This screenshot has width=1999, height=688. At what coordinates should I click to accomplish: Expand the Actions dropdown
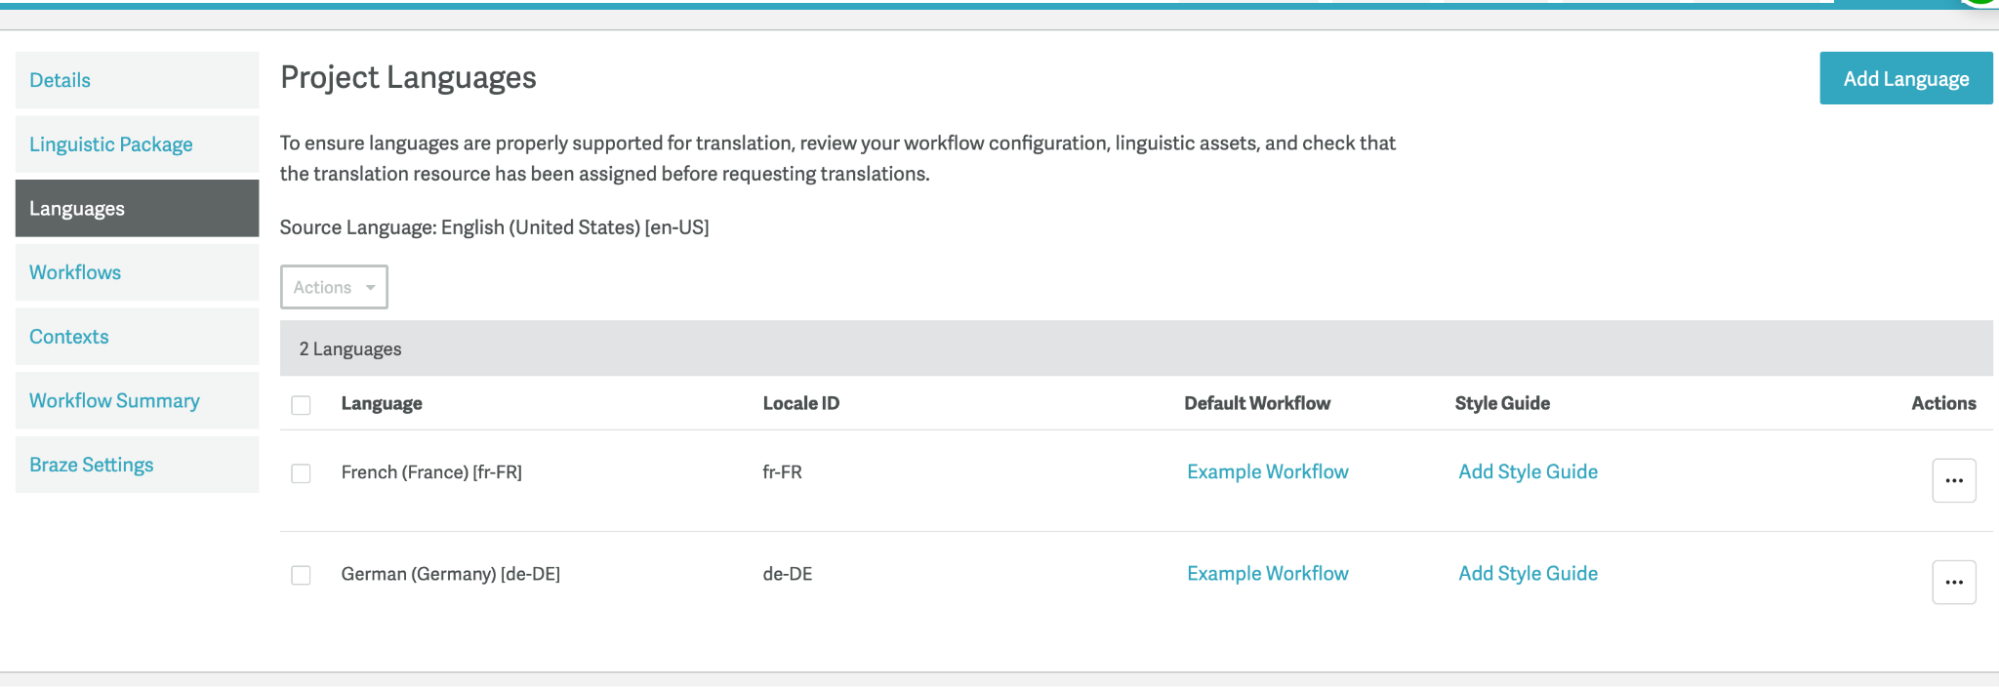click(x=334, y=287)
